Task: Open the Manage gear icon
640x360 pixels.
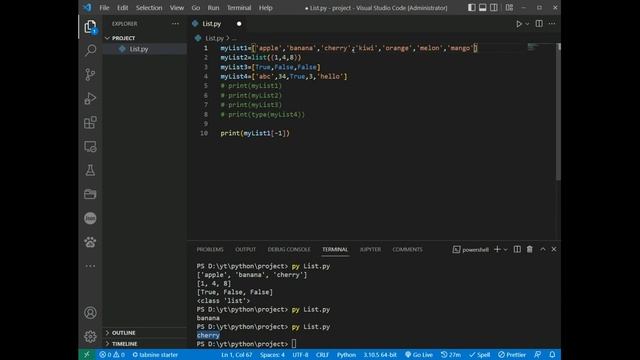Action: [90, 336]
